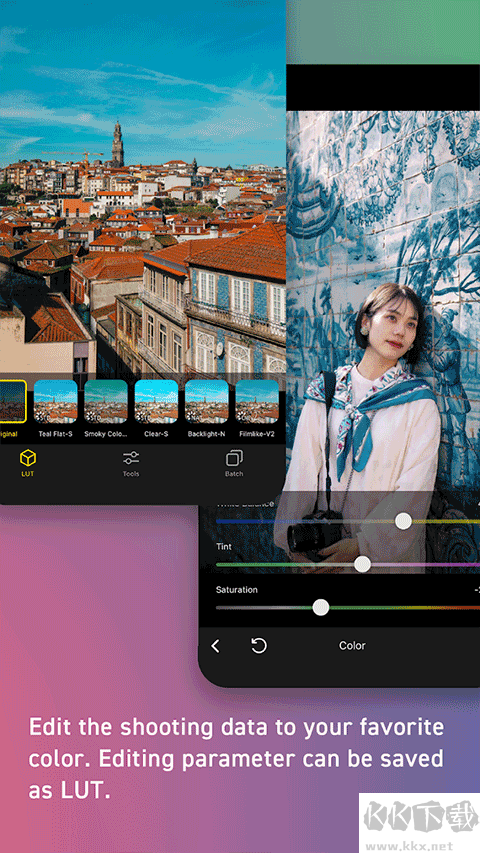Tap the reset circular arrow icon
The image size is (480, 853).
coord(259,646)
